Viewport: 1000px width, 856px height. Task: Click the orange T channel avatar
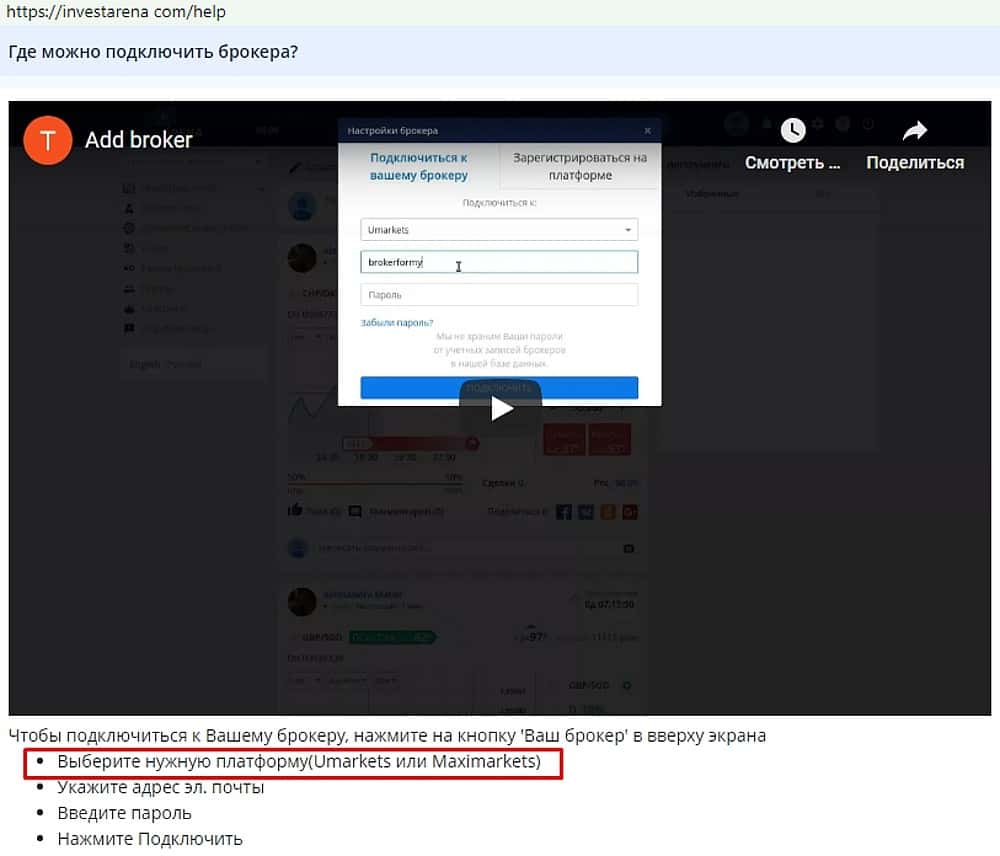point(47,140)
